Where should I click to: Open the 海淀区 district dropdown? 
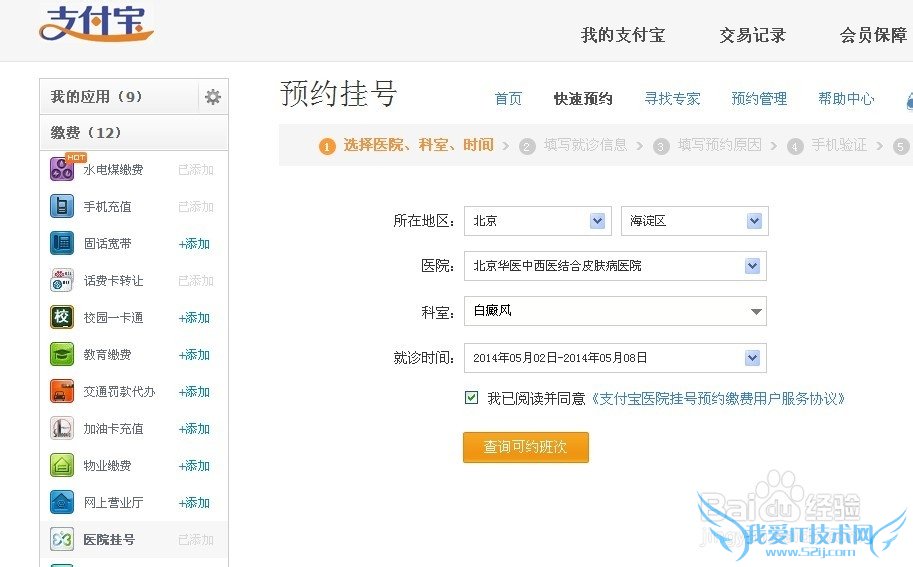(695, 221)
